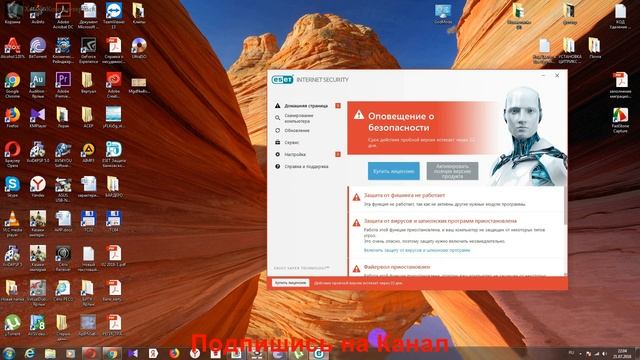Open File Explorer from the taskbar
The image size is (640, 360).
pyautogui.click(x=50, y=353)
